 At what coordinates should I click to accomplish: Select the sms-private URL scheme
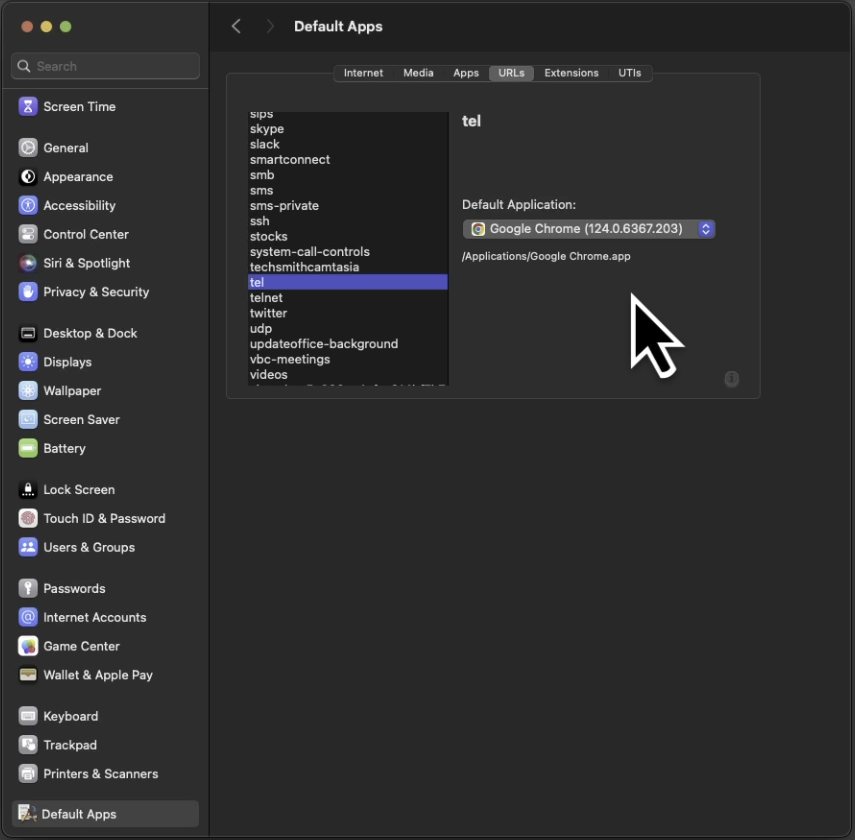coord(348,206)
